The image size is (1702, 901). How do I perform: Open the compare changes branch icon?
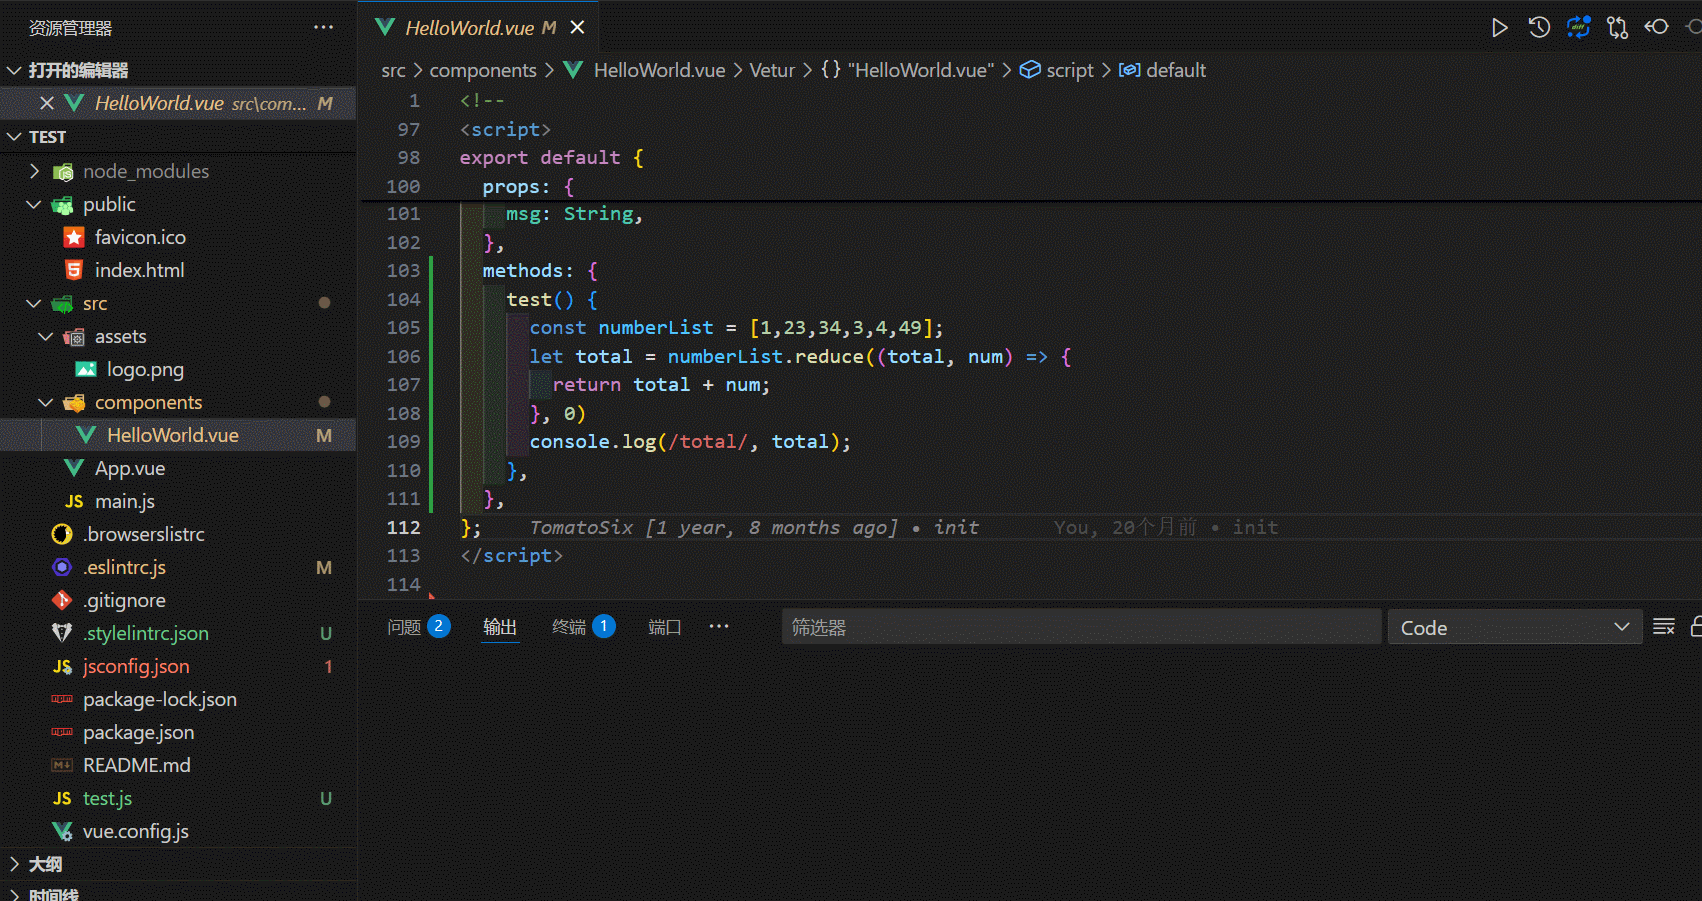1617,28
